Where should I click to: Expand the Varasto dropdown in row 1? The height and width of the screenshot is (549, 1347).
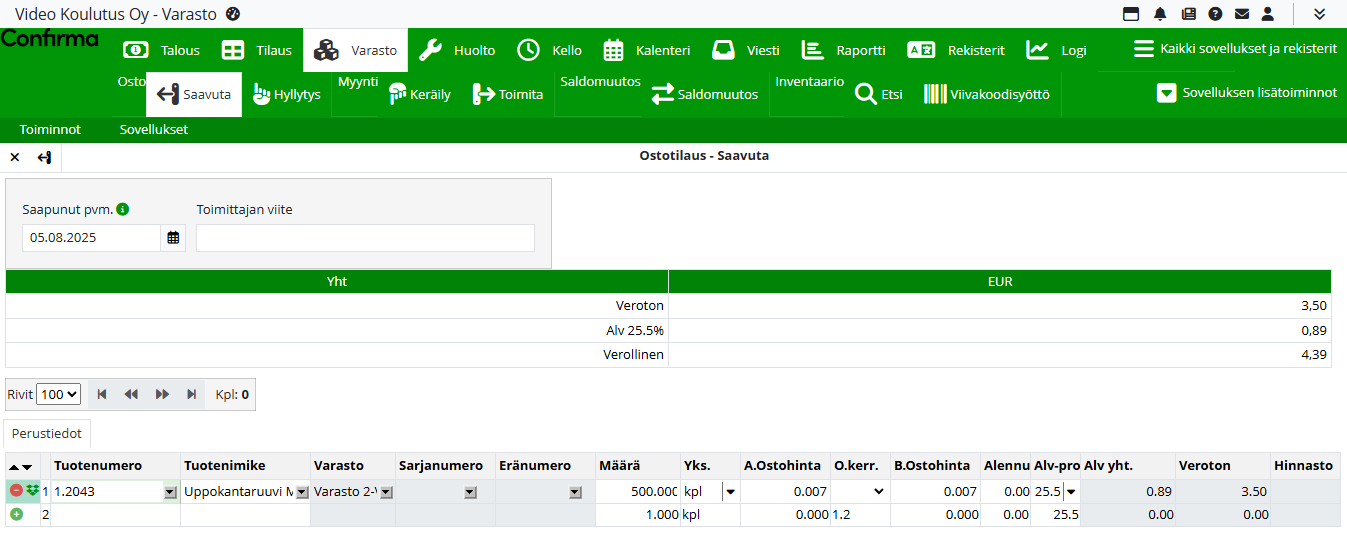pyautogui.click(x=386, y=492)
